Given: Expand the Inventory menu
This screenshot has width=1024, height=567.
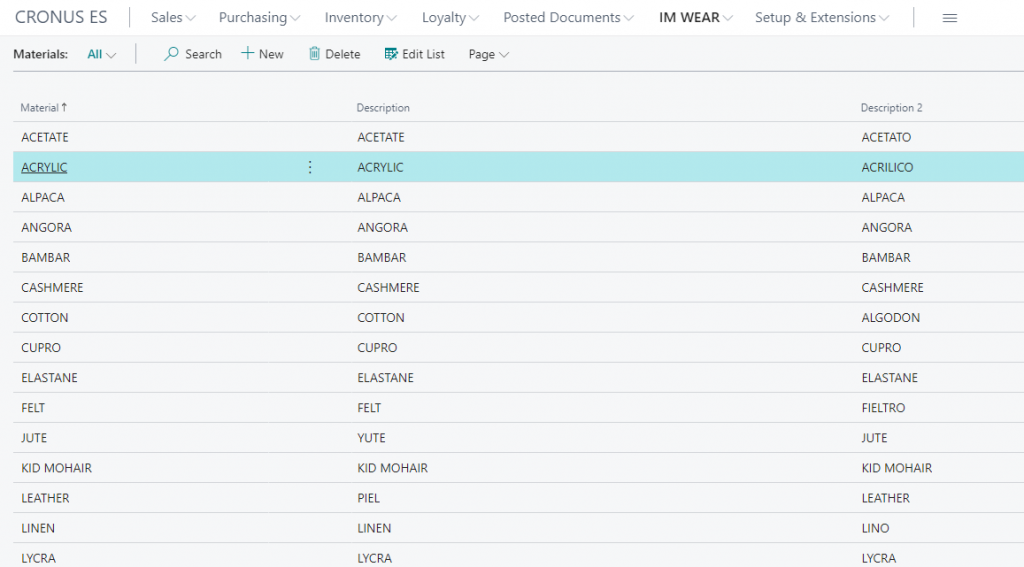Looking at the screenshot, I should point(360,18).
